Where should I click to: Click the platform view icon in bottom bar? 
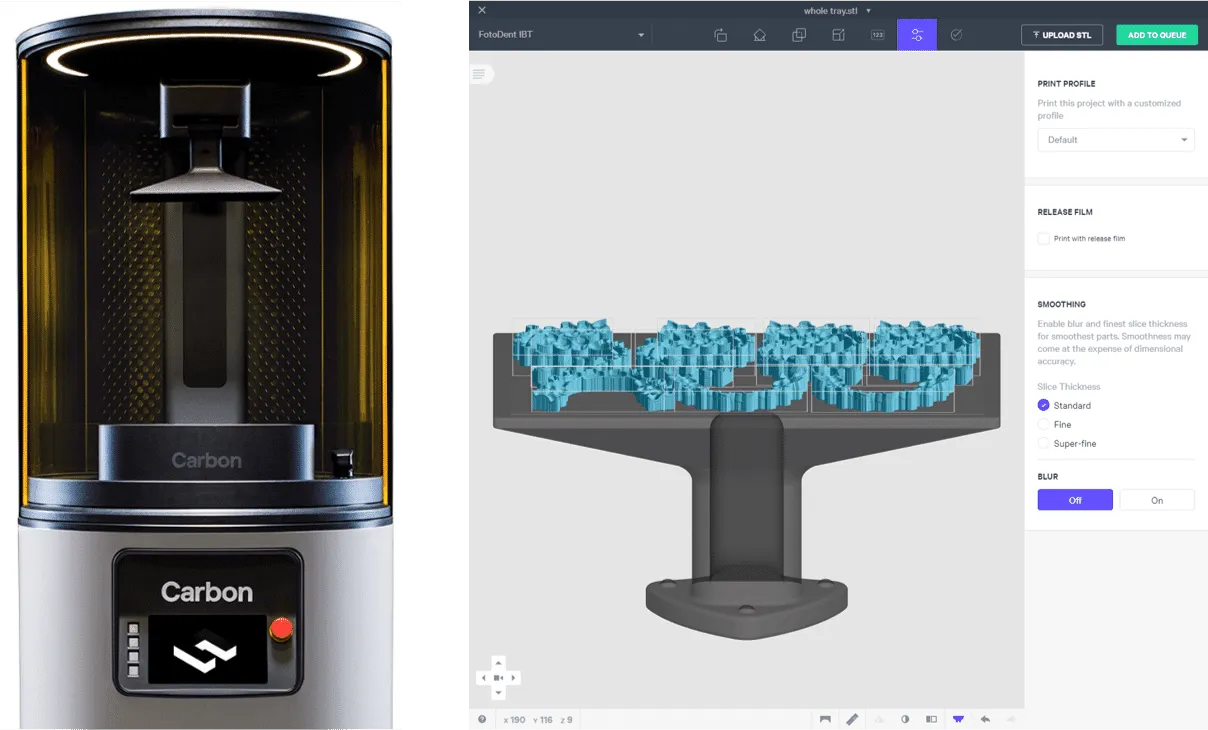825,719
